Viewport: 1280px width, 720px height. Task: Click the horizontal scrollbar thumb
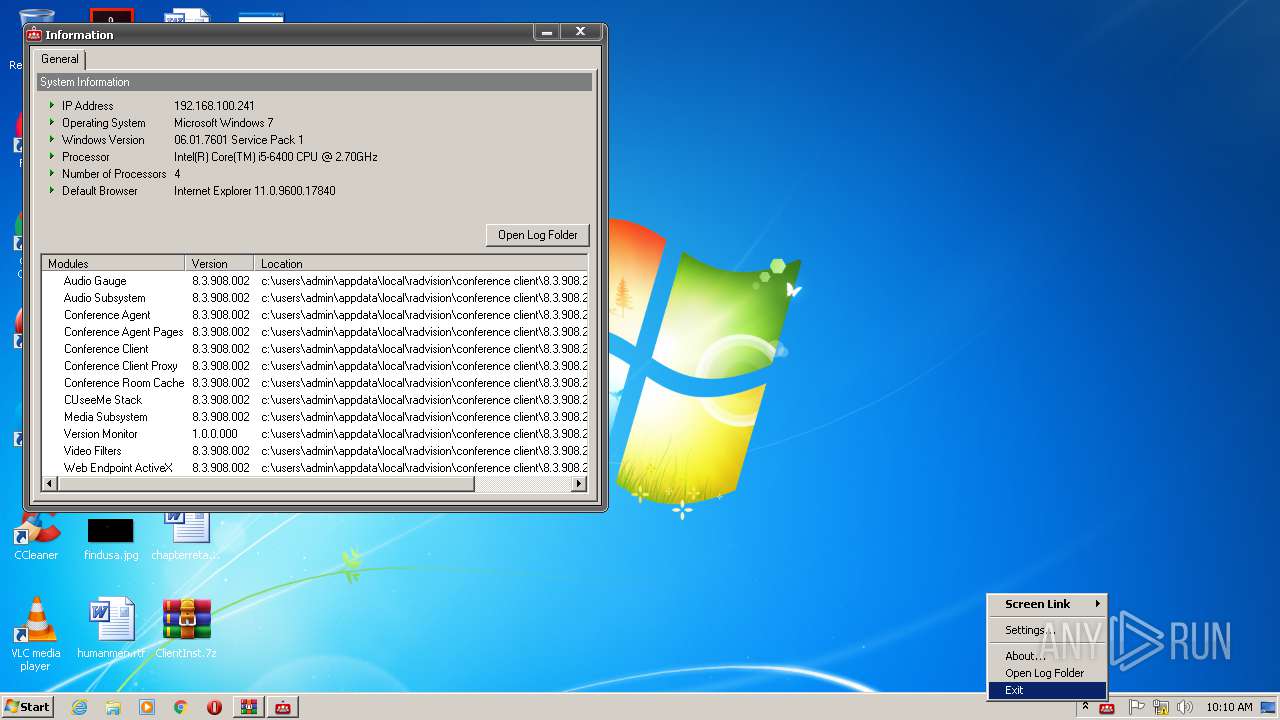click(x=266, y=484)
